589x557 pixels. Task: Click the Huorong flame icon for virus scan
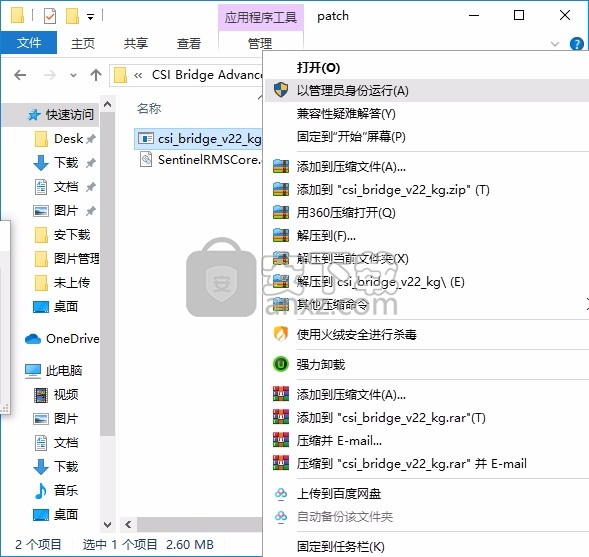coord(281,334)
